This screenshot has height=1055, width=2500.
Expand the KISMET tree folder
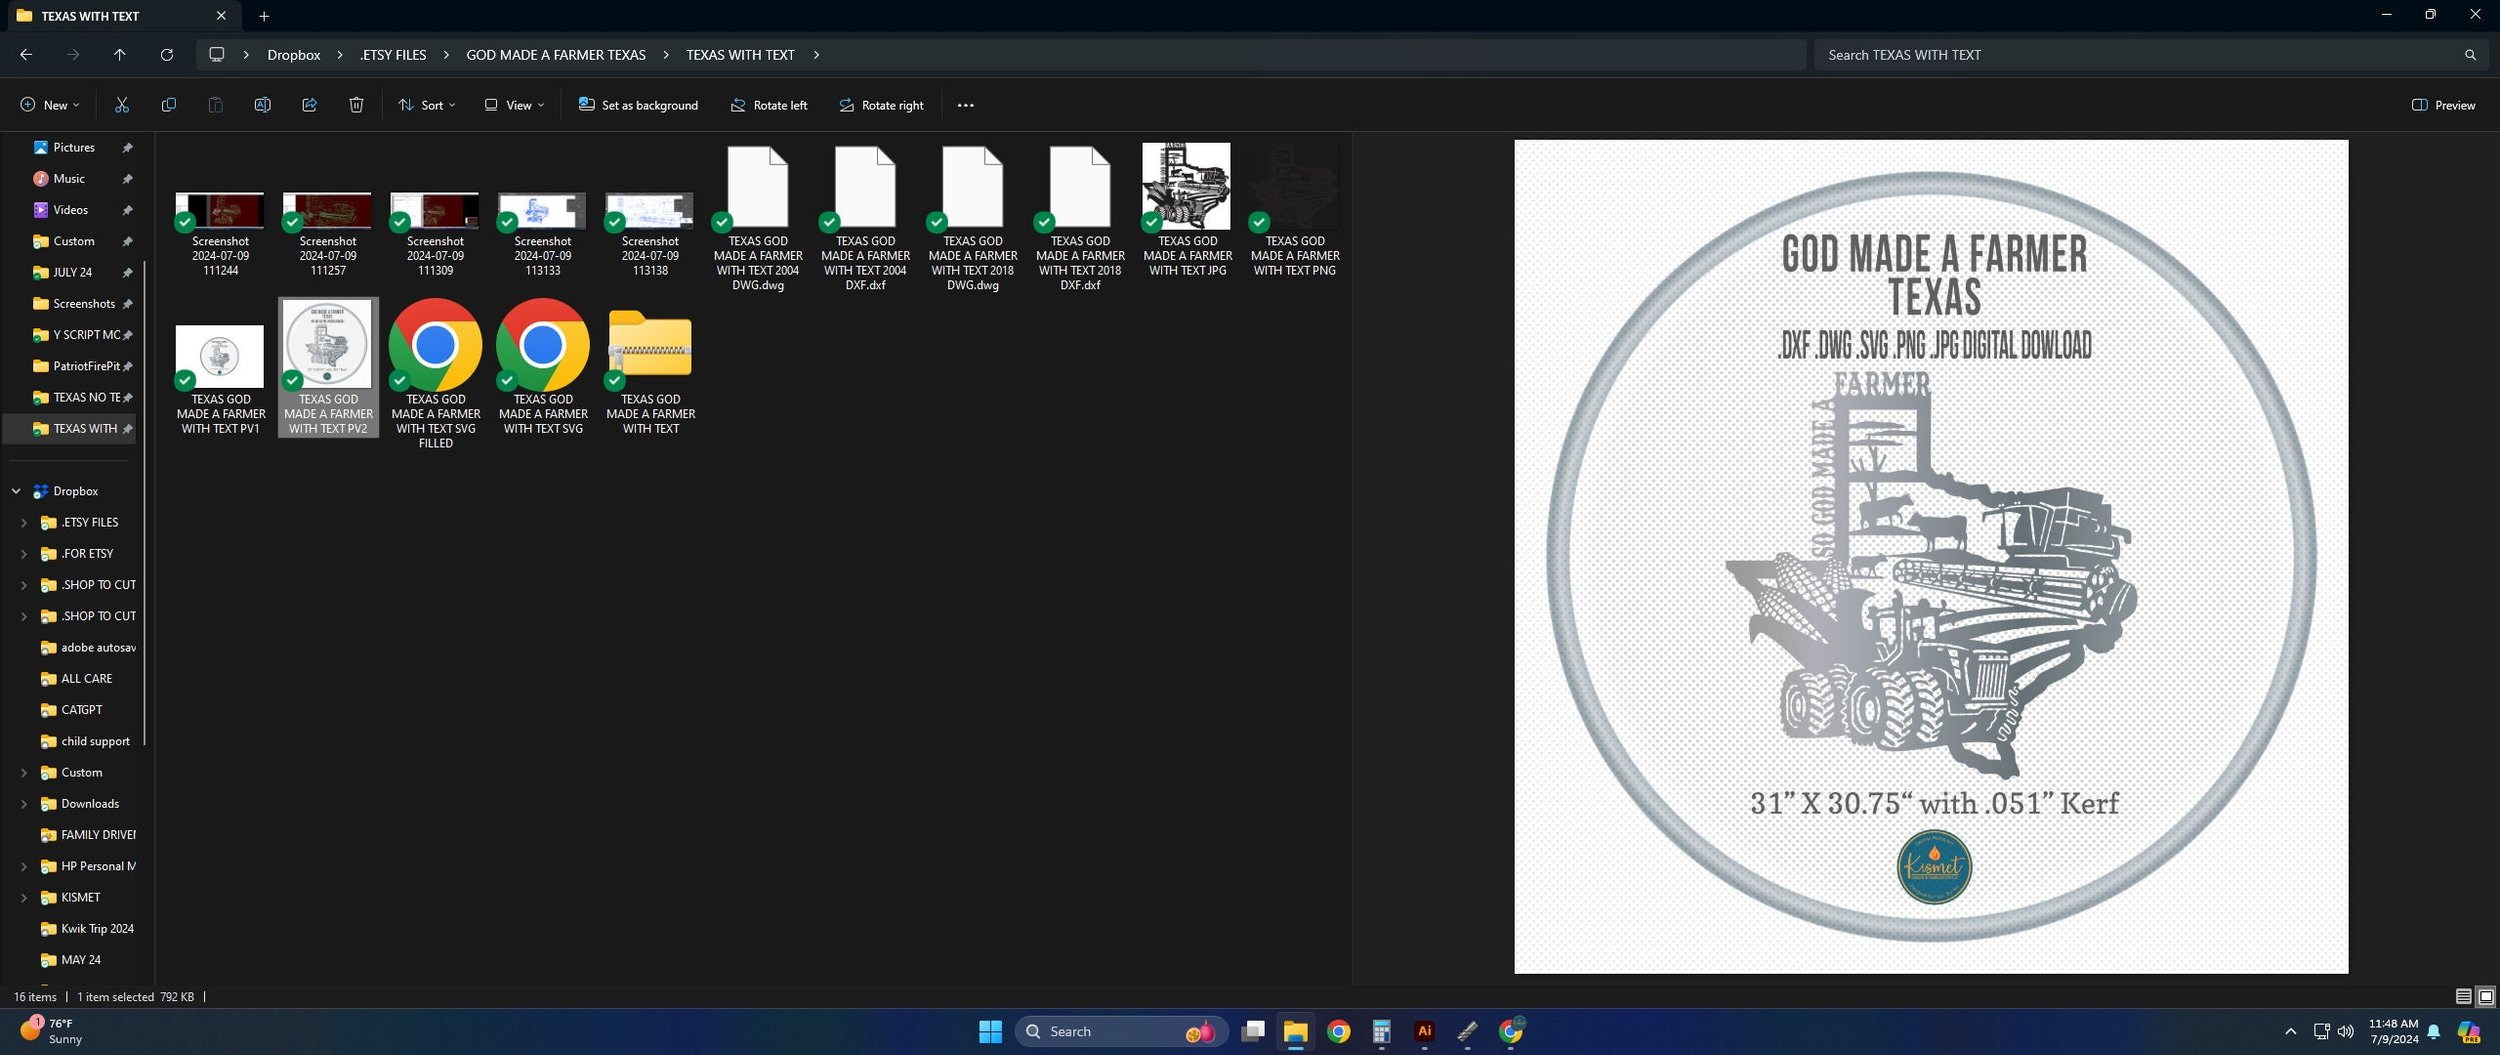[24, 897]
